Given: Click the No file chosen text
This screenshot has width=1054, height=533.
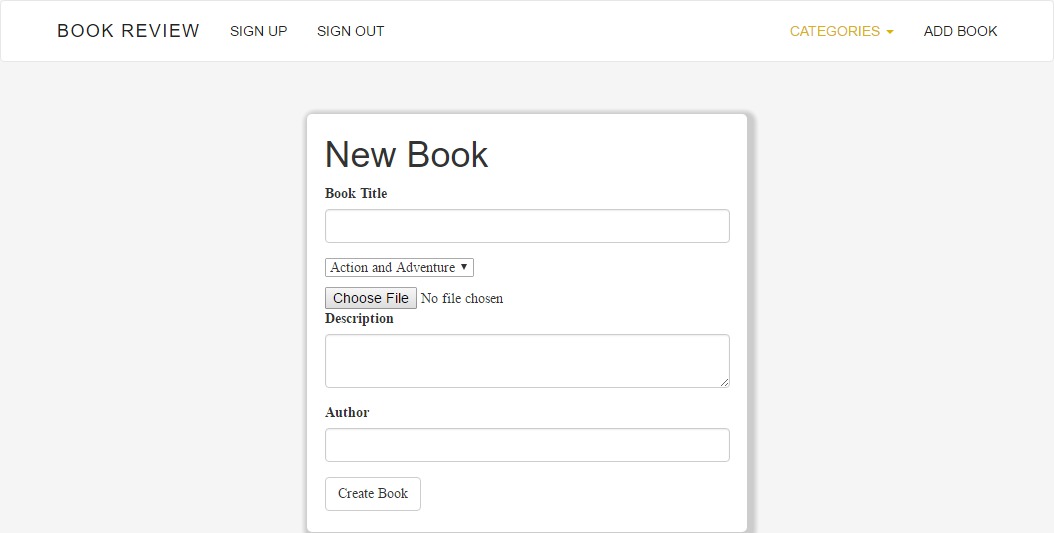Looking at the screenshot, I should [462, 298].
